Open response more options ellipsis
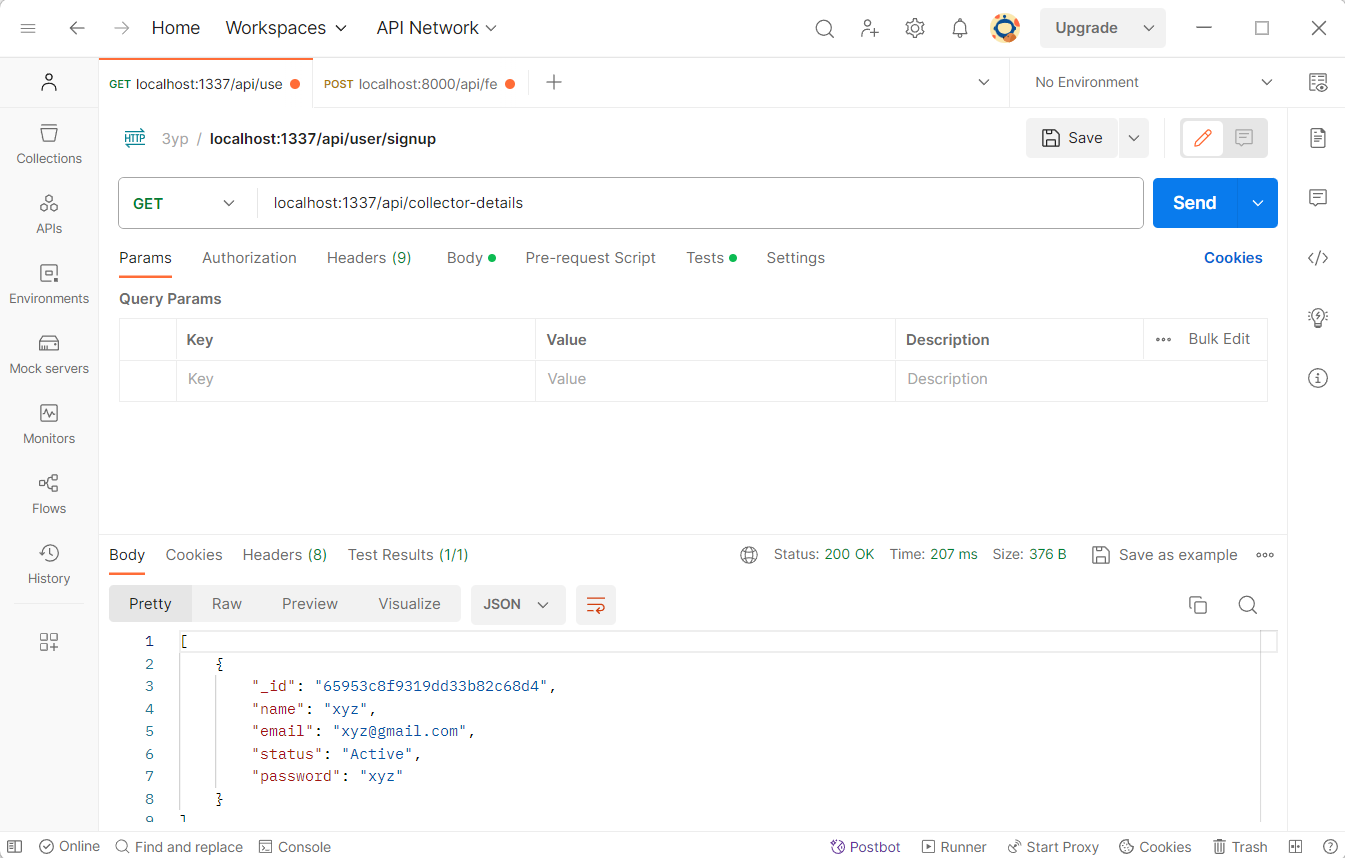Screen dimensions: 1345x858 click(x=1265, y=555)
